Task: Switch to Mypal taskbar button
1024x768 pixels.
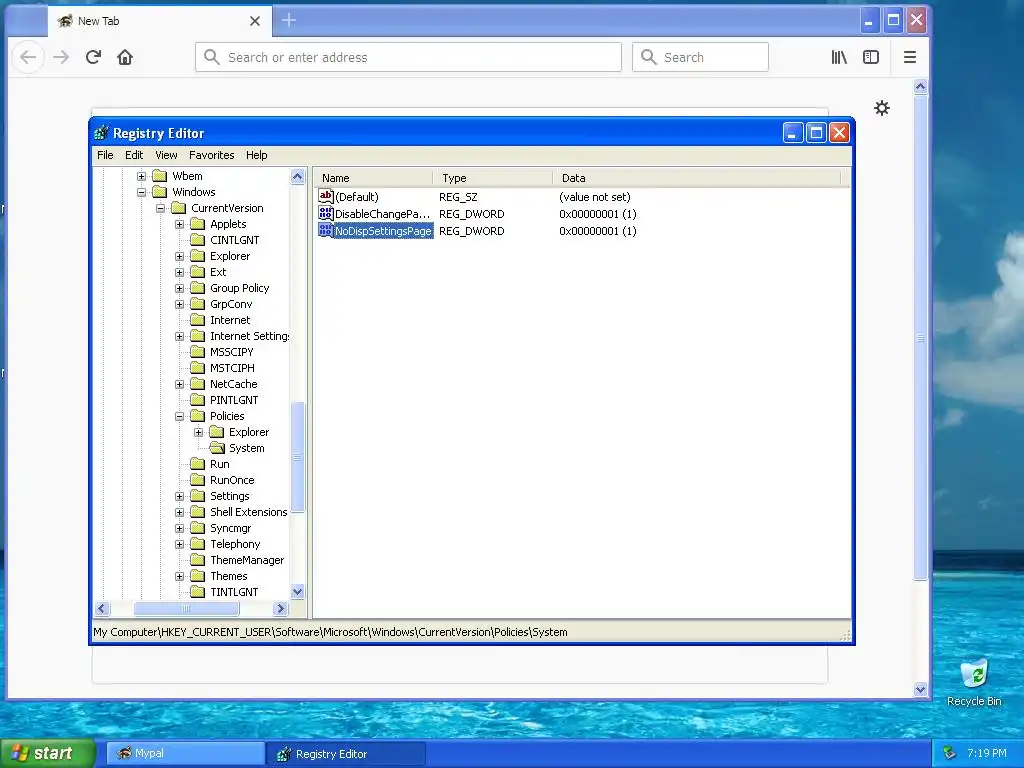Action: (185, 753)
